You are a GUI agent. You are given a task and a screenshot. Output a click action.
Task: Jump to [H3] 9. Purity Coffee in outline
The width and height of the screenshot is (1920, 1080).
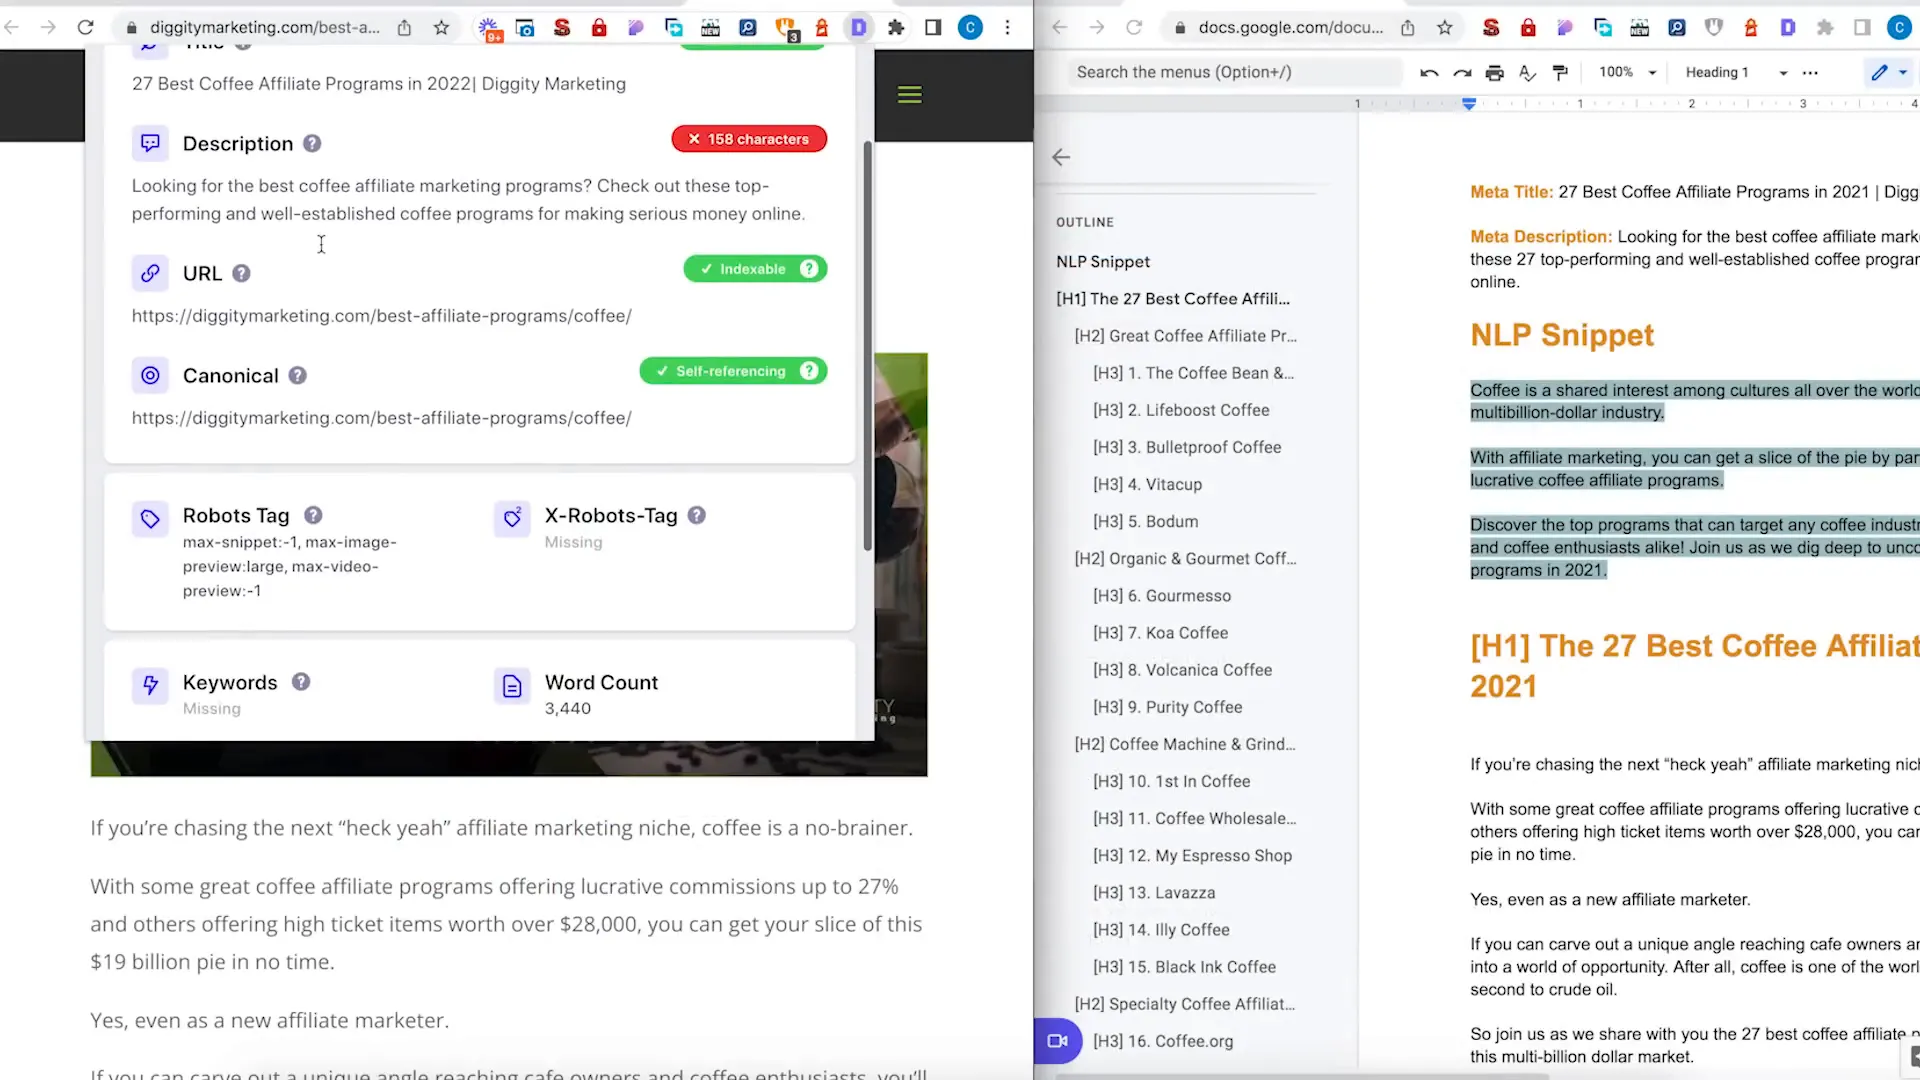(1167, 707)
